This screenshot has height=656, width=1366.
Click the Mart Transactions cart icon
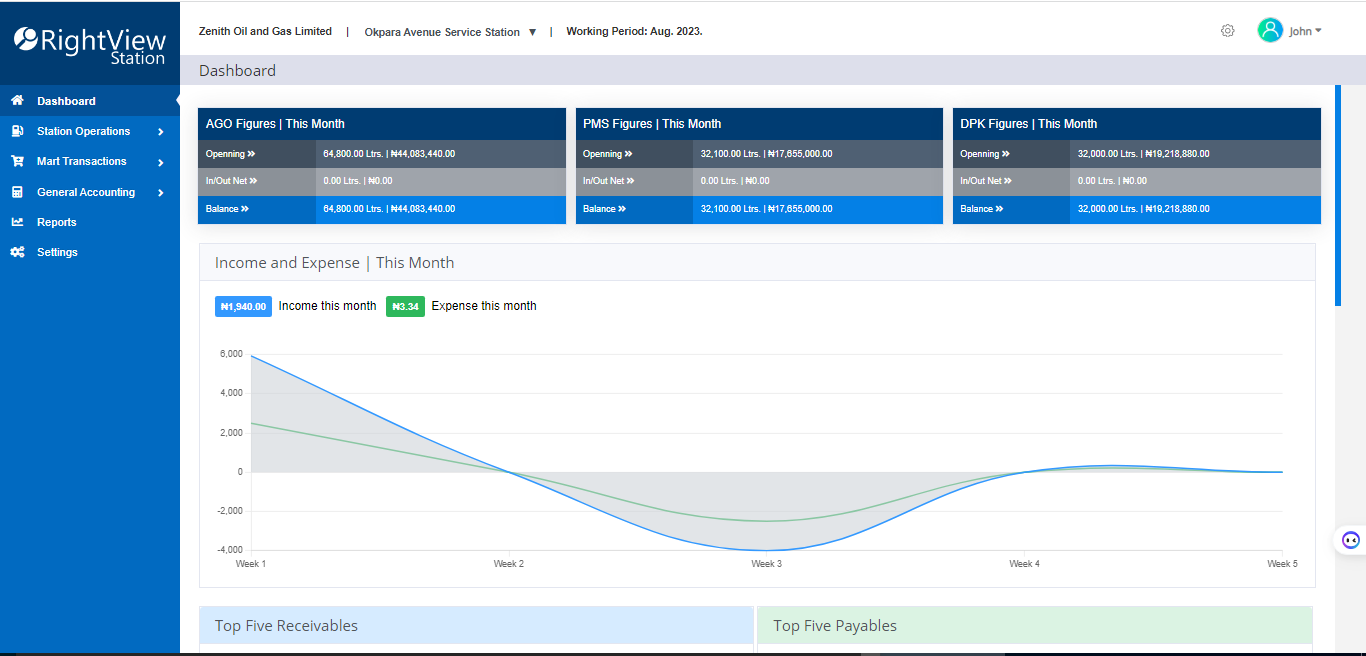tap(17, 161)
